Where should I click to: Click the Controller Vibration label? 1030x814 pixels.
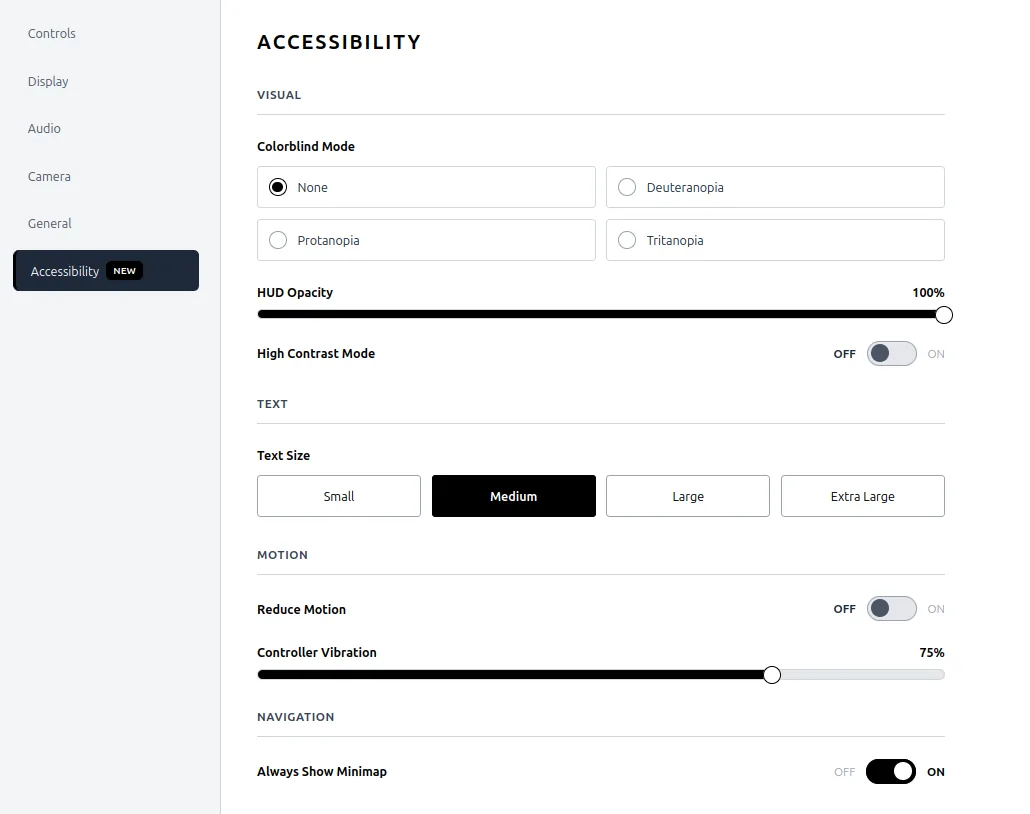317,652
